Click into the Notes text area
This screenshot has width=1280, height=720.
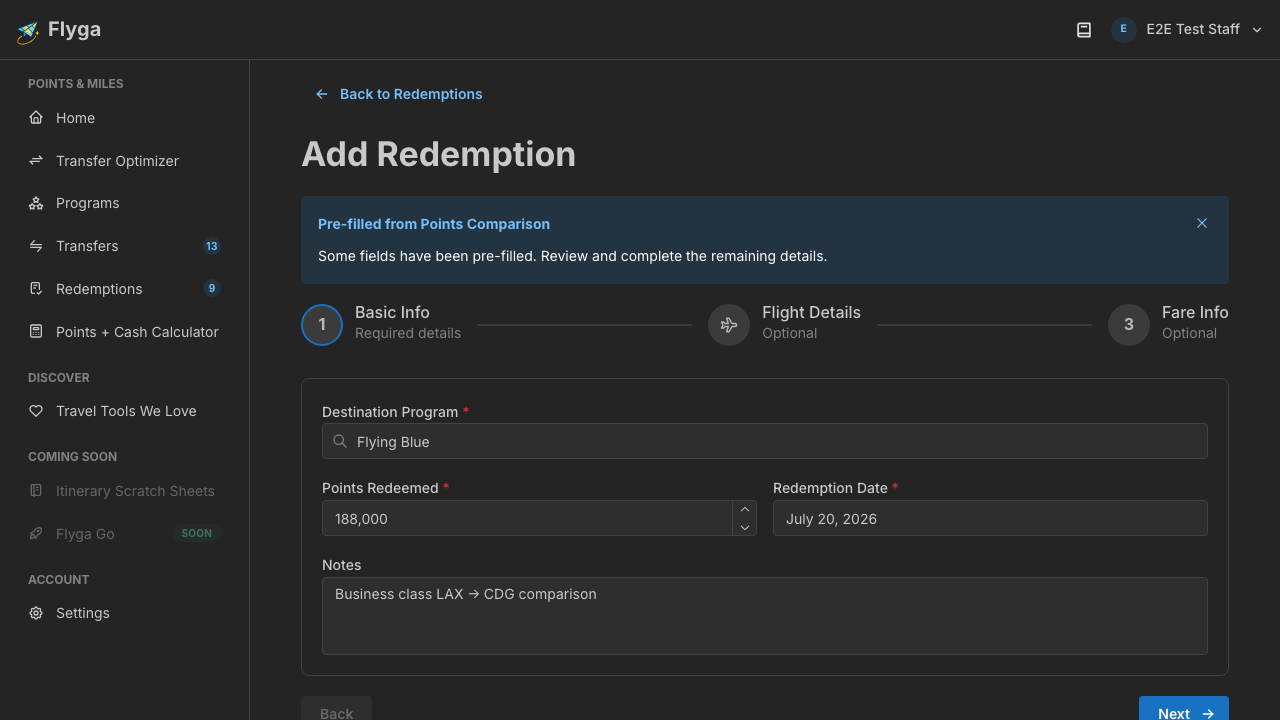[x=765, y=616]
